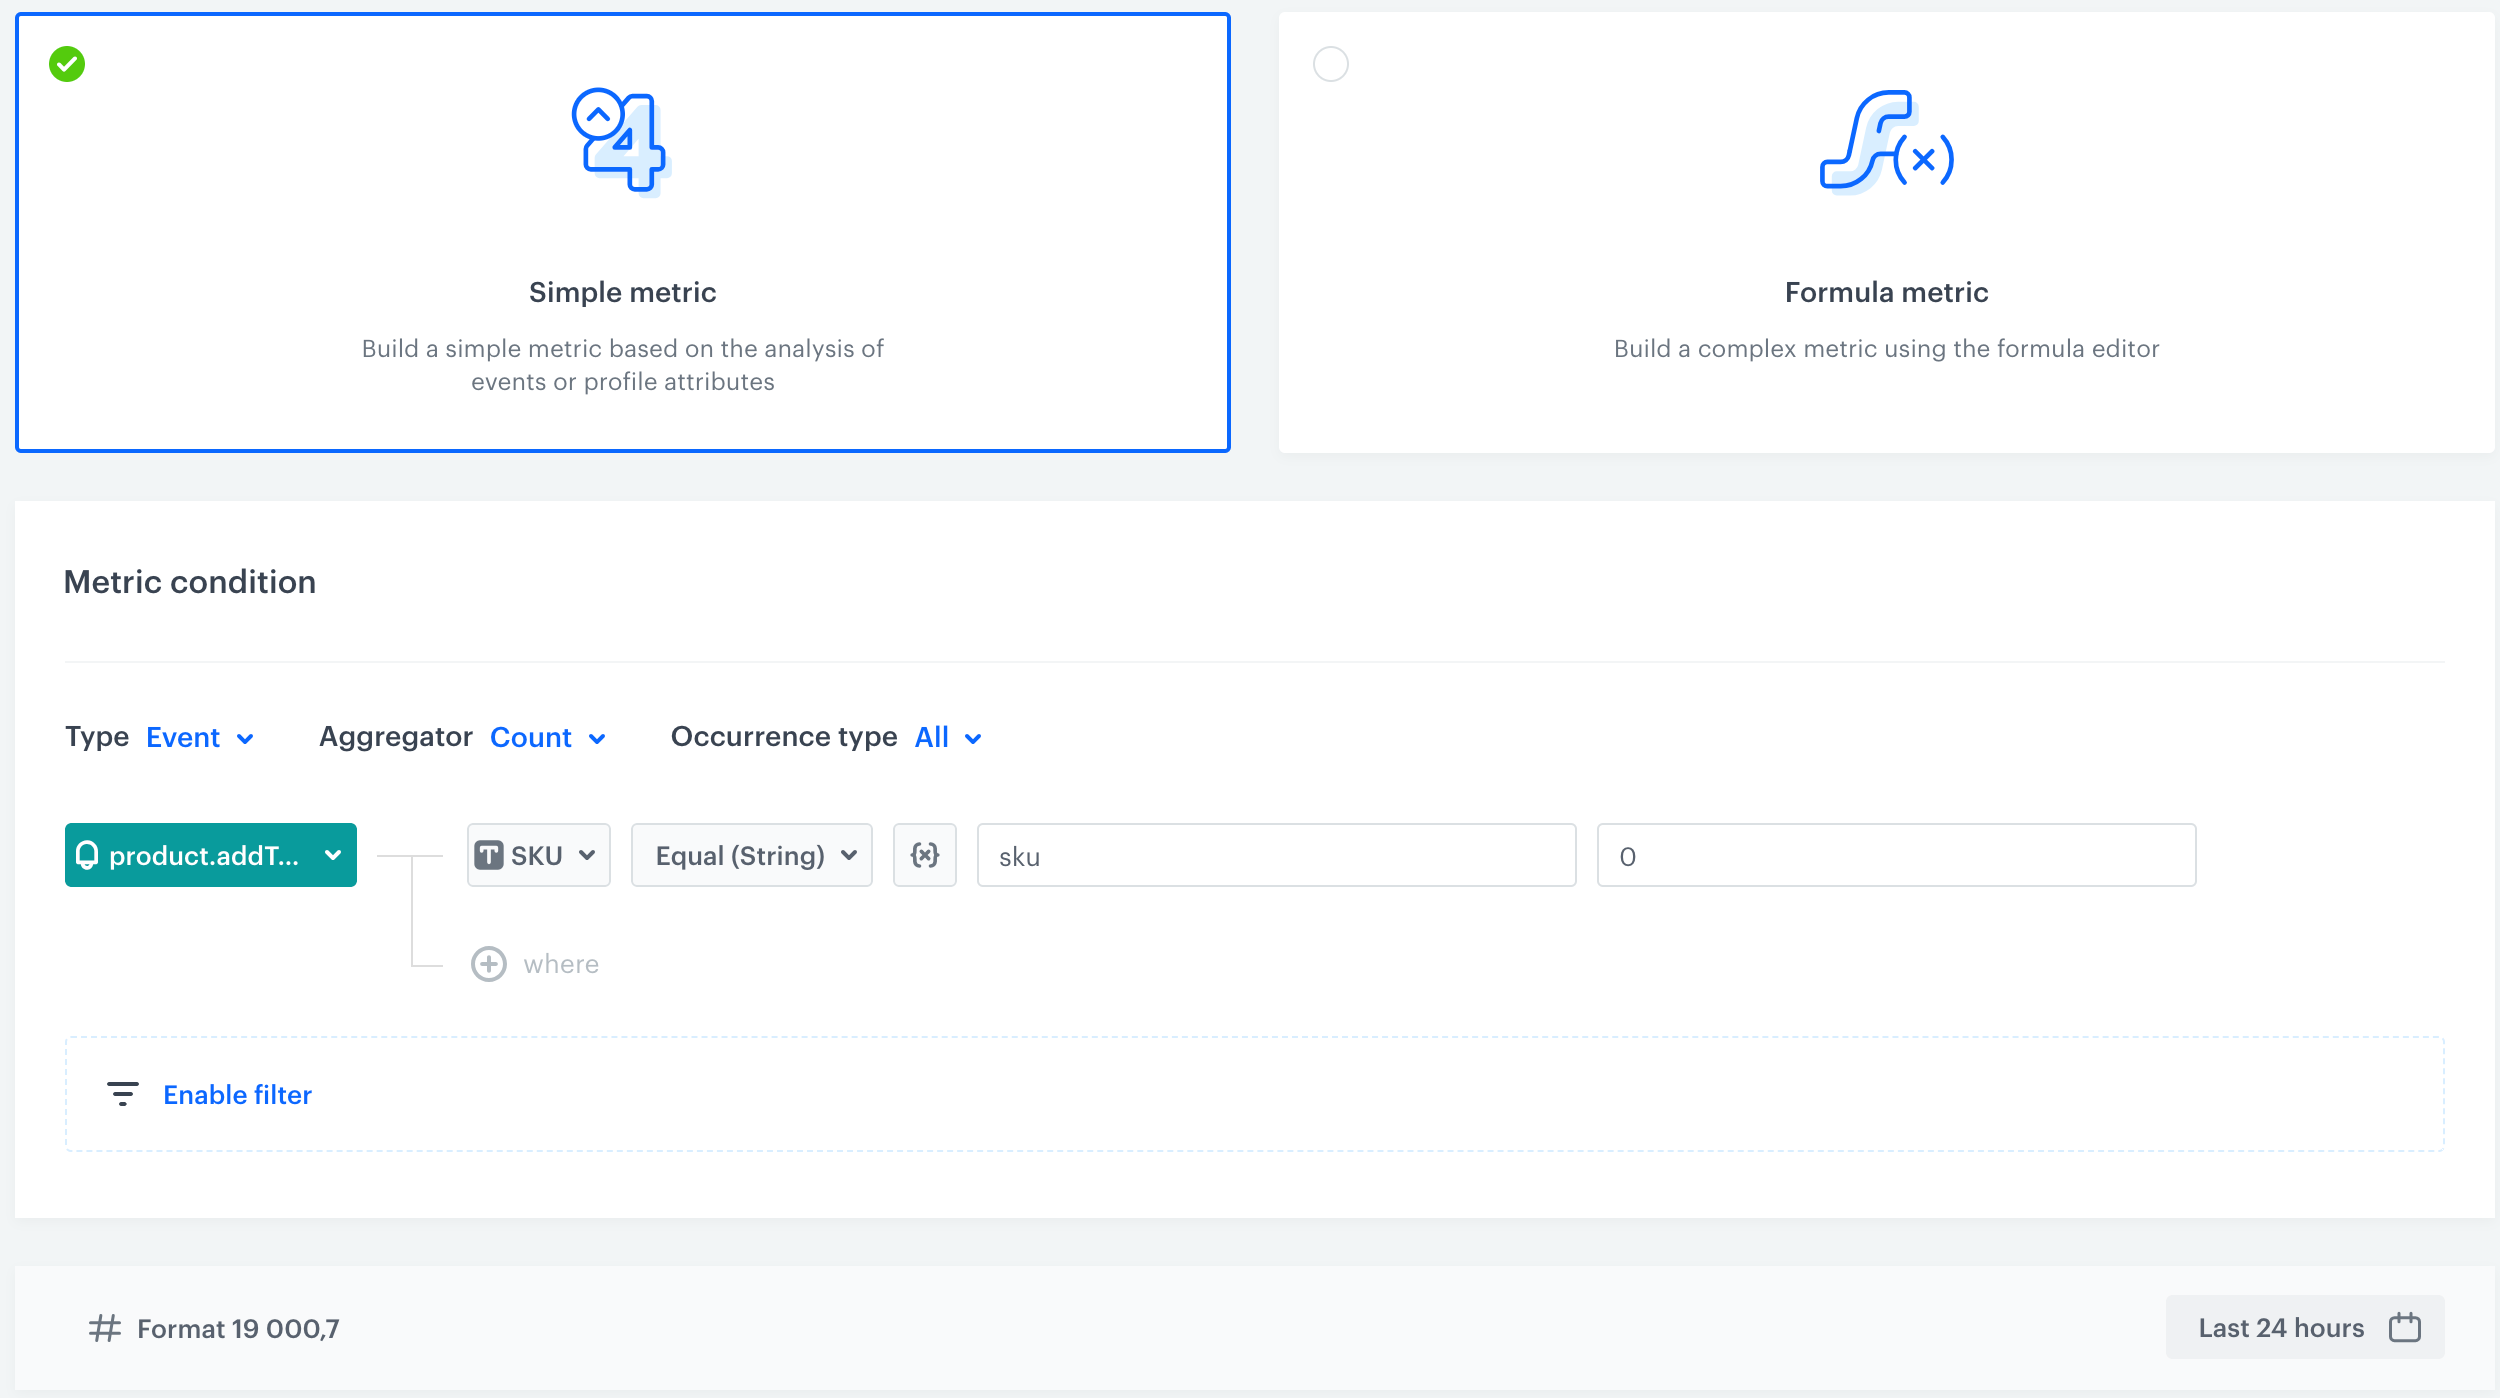This screenshot has height=1398, width=2500.
Task: Click the variable insertion {x} icon
Action: click(x=925, y=855)
